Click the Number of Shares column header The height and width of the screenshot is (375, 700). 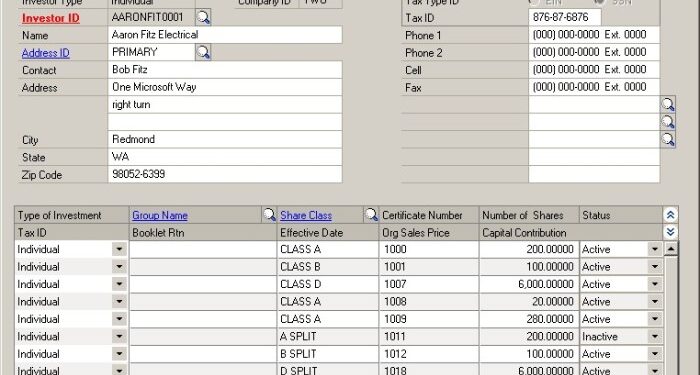pos(529,215)
